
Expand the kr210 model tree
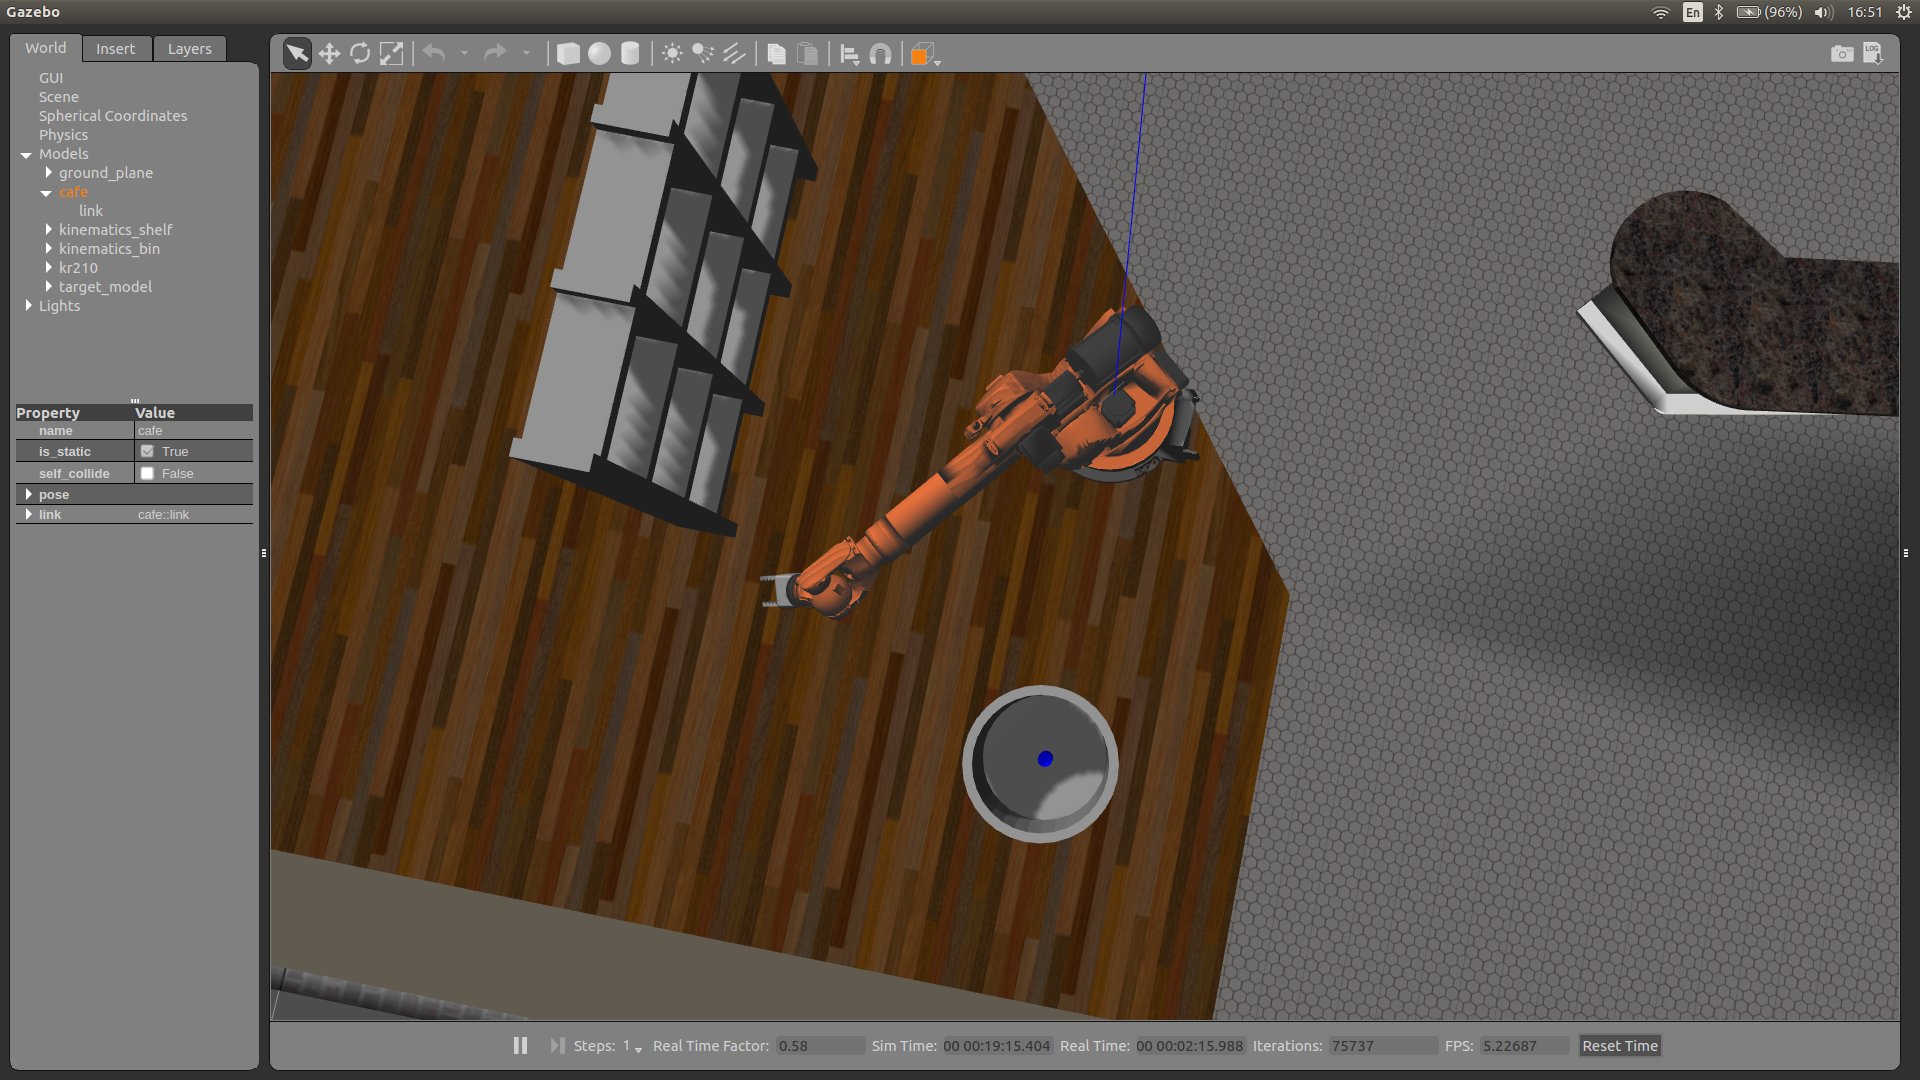pos(48,268)
